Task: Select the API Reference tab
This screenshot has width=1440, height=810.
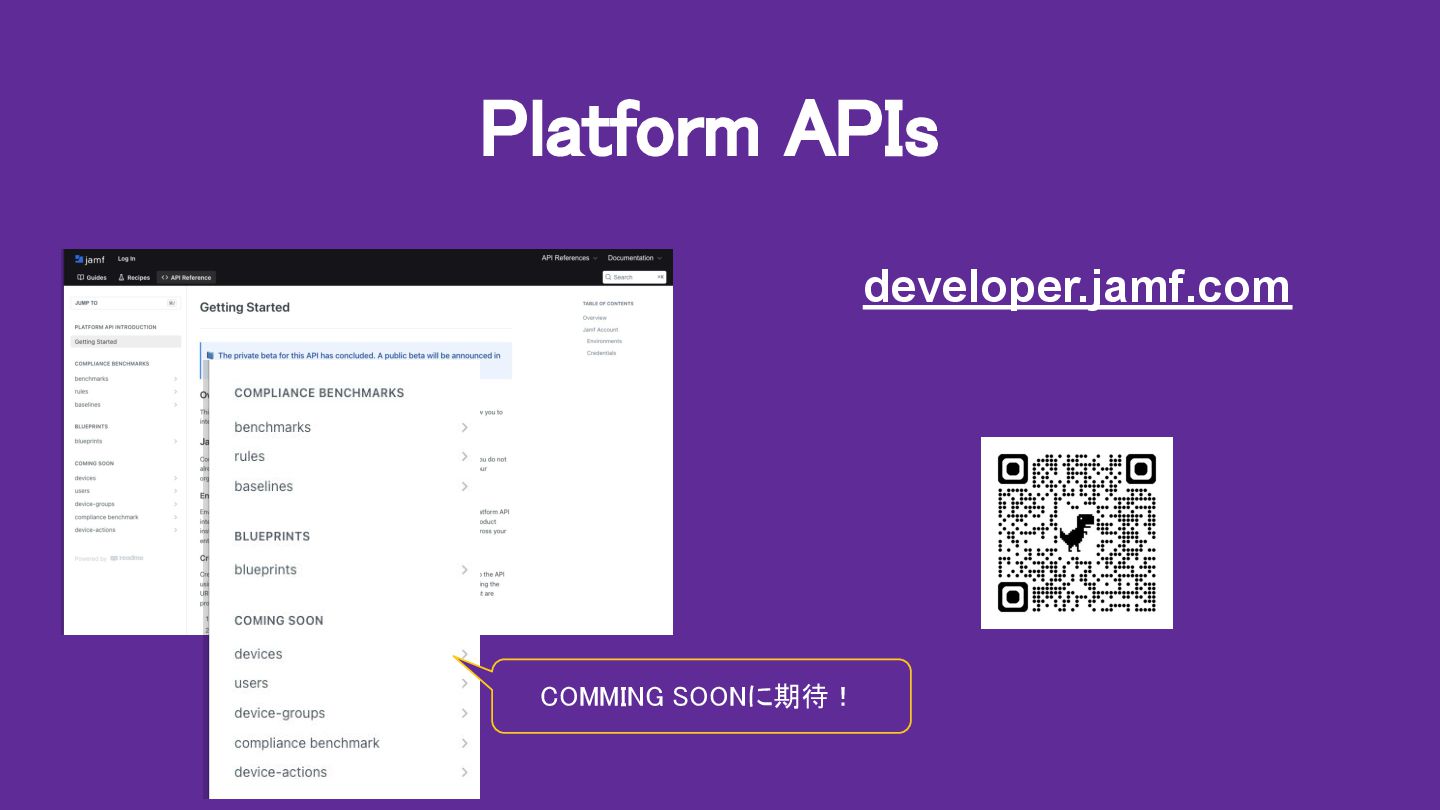Action: point(186,278)
